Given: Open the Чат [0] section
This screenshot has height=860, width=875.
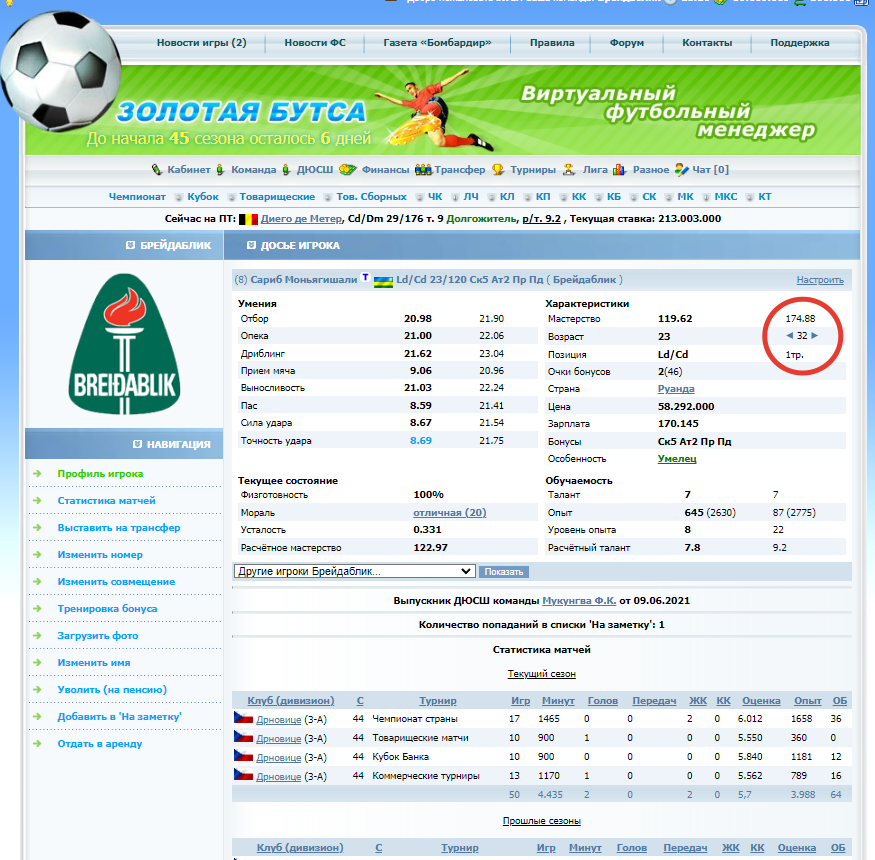Looking at the screenshot, I should (x=708, y=170).
